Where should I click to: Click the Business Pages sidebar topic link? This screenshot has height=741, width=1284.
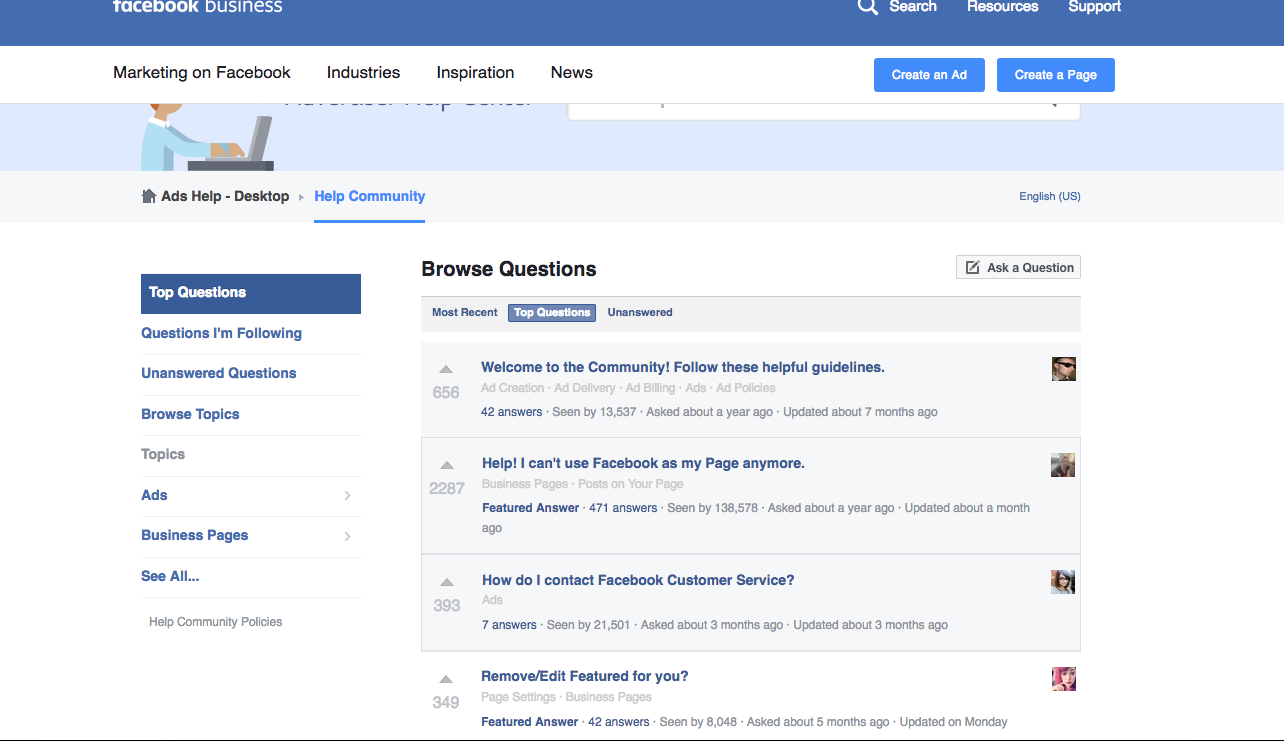coord(195,535)
